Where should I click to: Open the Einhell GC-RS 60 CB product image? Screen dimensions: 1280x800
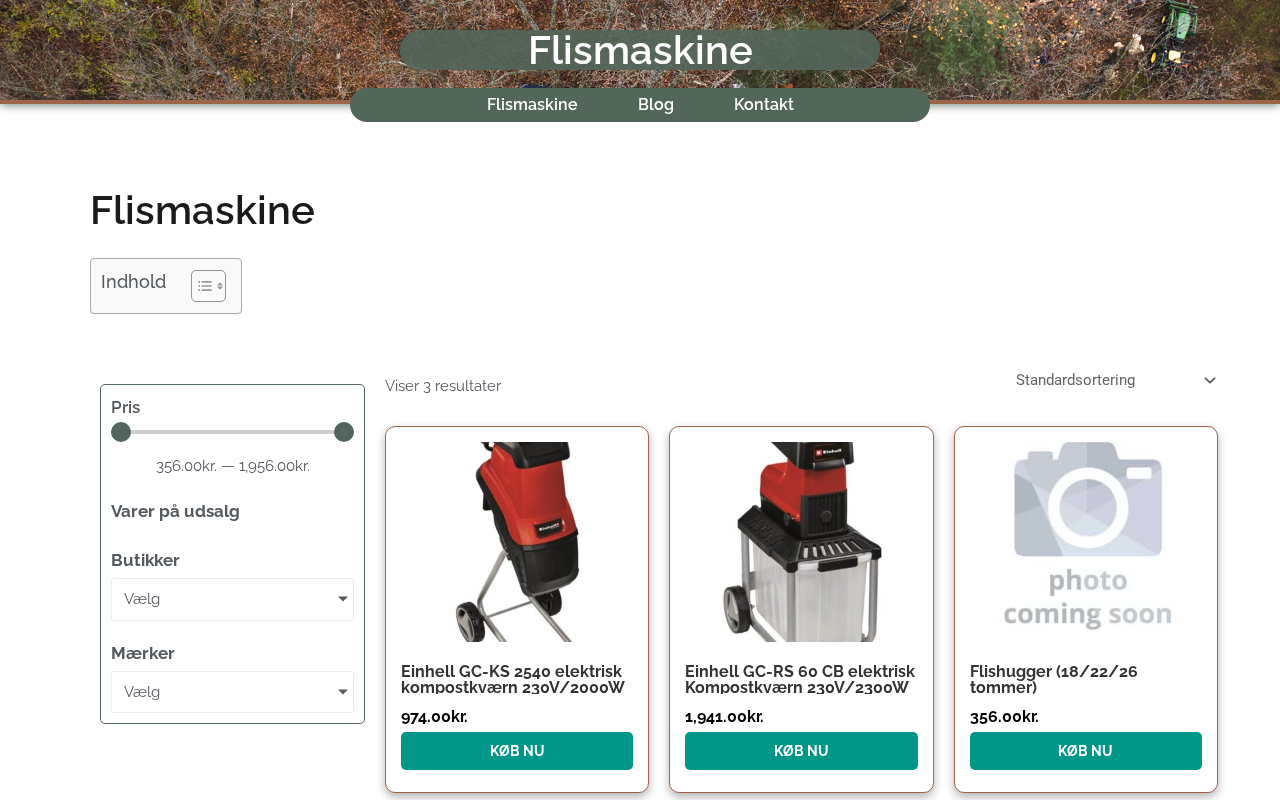pos(801,542)
